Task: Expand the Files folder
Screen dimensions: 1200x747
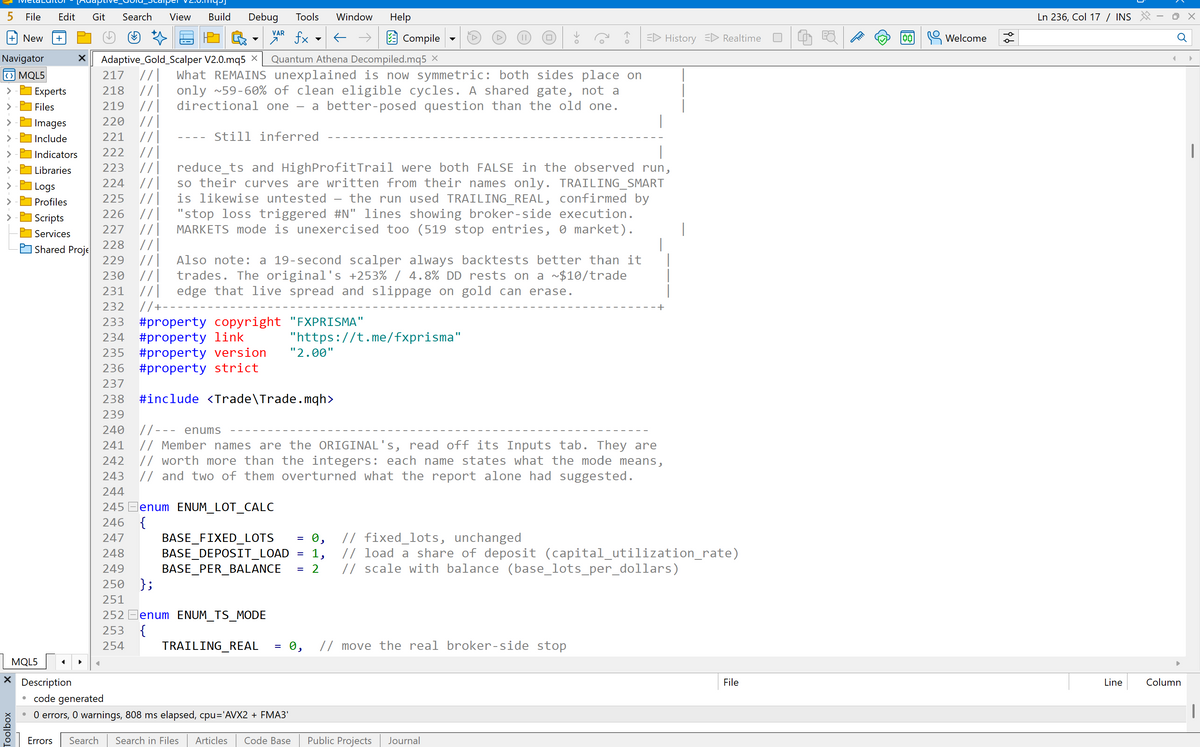Action: (10, 107)
